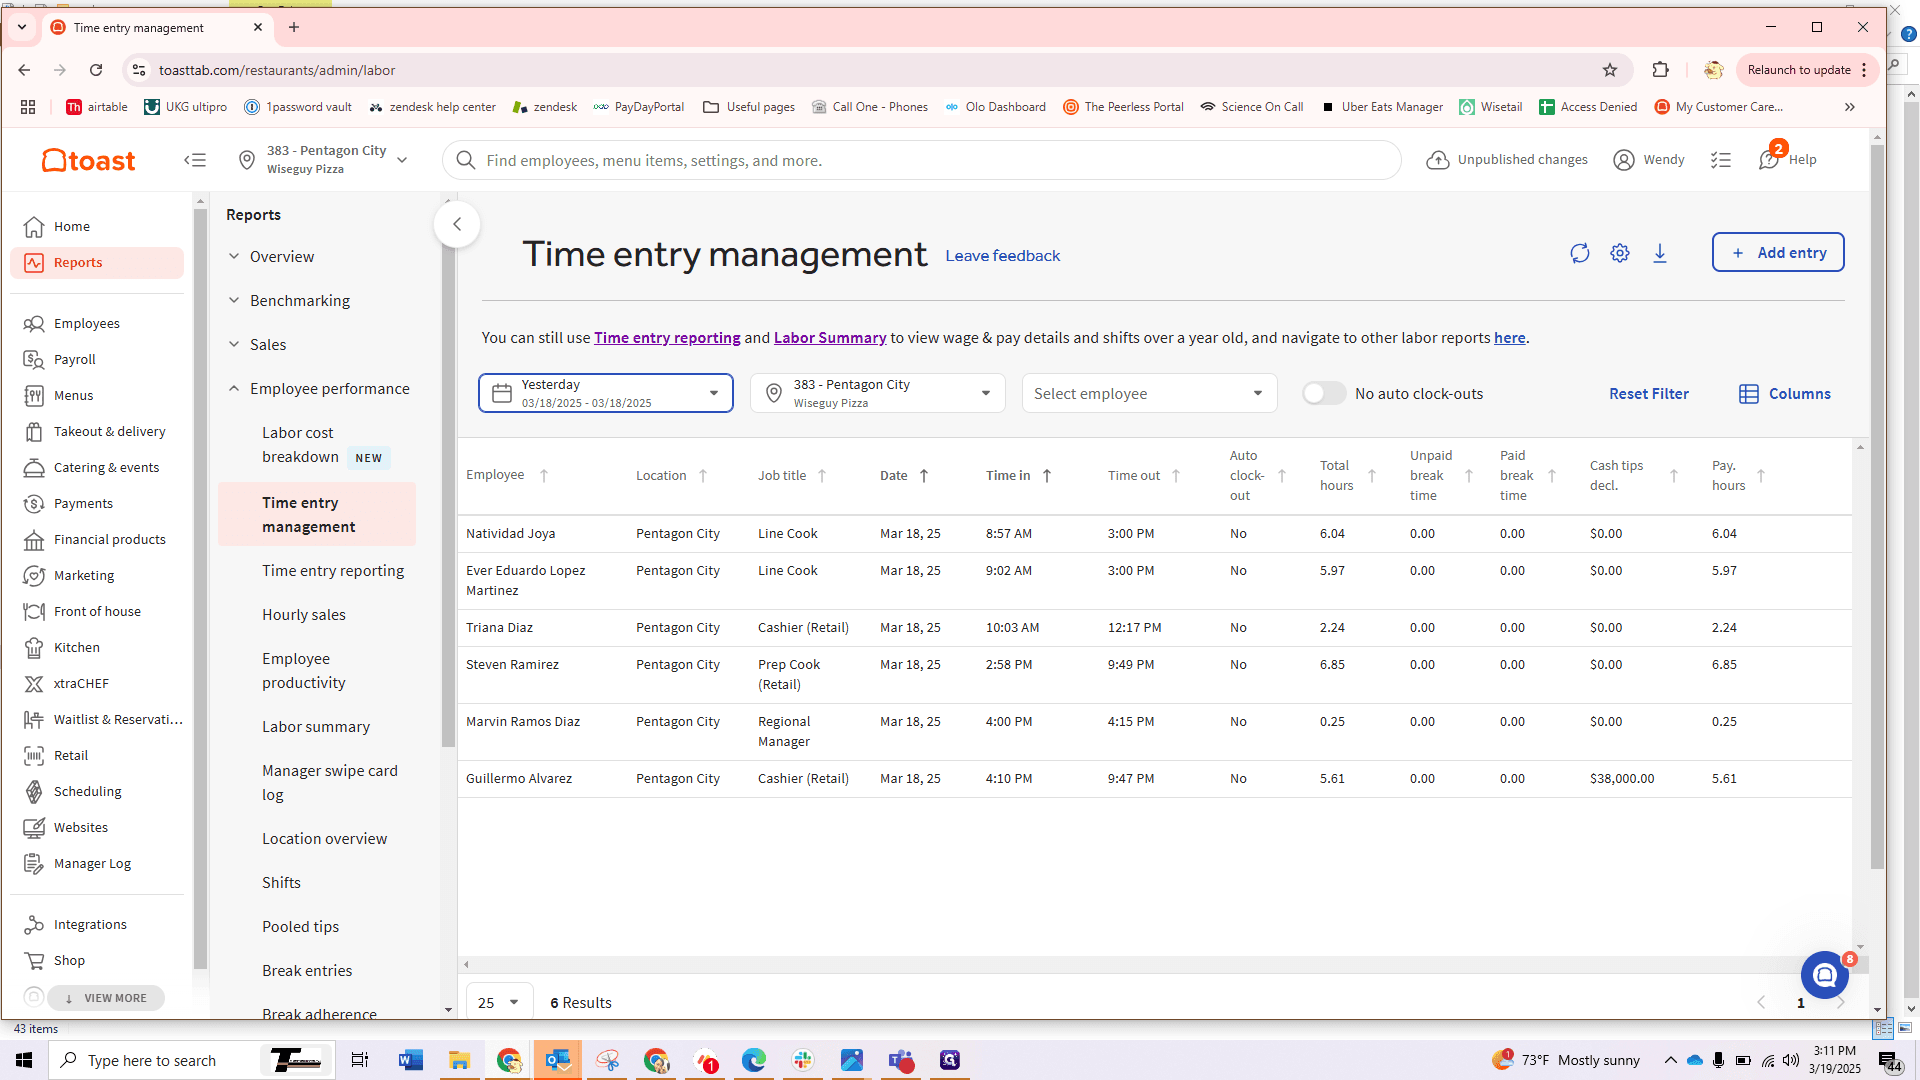
Task: Open the Columns table settings
Action: click(x=1785, y=394)
